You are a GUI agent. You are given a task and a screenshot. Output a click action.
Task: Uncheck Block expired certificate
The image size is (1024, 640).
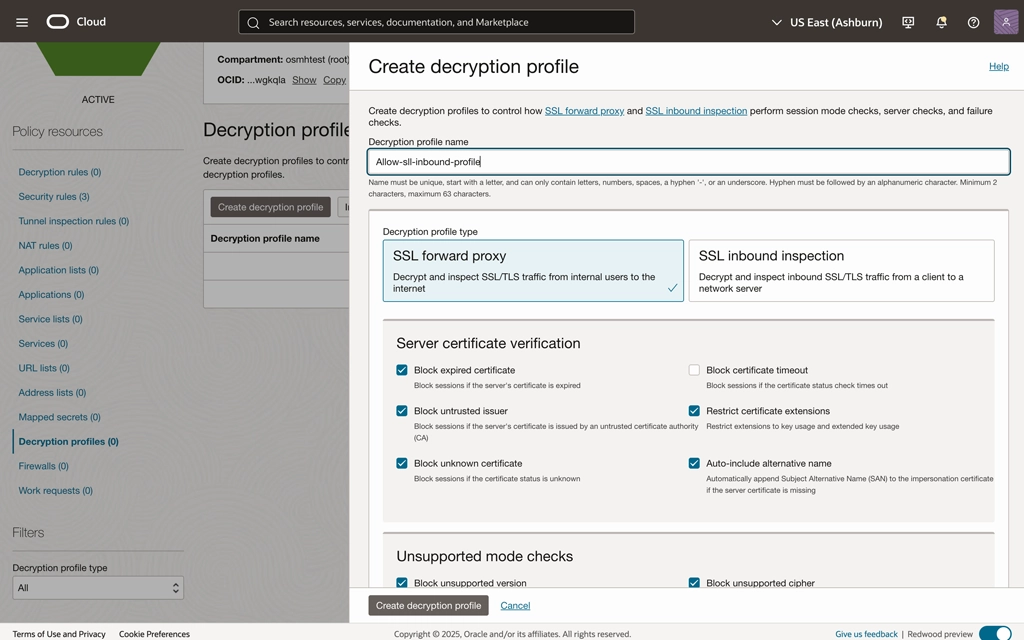pos(402,370)
